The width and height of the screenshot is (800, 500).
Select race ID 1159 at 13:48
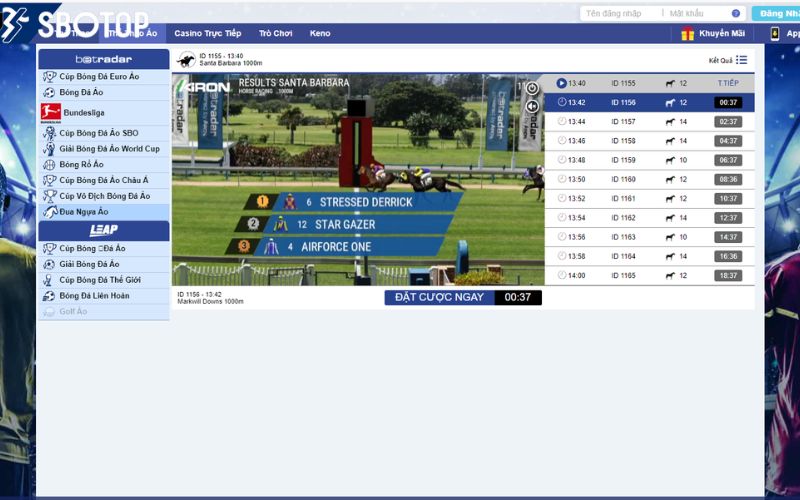649,160
